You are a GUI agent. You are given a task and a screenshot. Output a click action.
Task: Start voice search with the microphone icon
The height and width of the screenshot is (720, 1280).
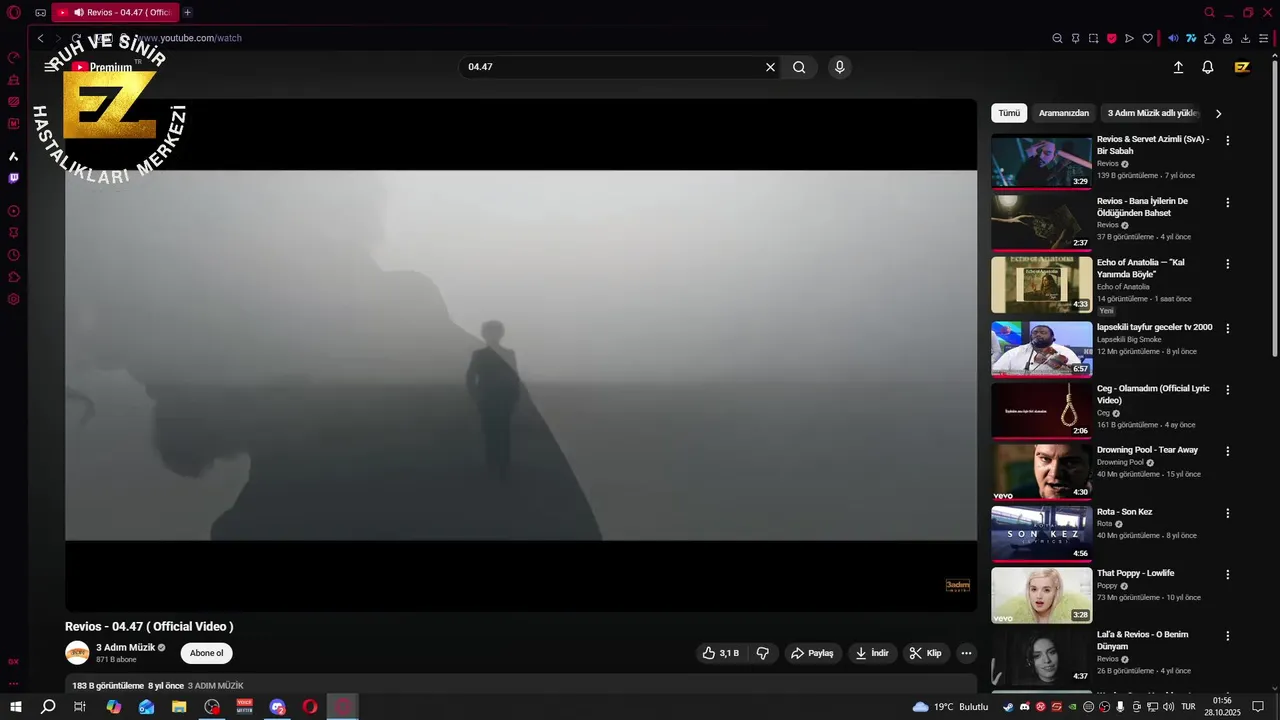coord(839,67)
